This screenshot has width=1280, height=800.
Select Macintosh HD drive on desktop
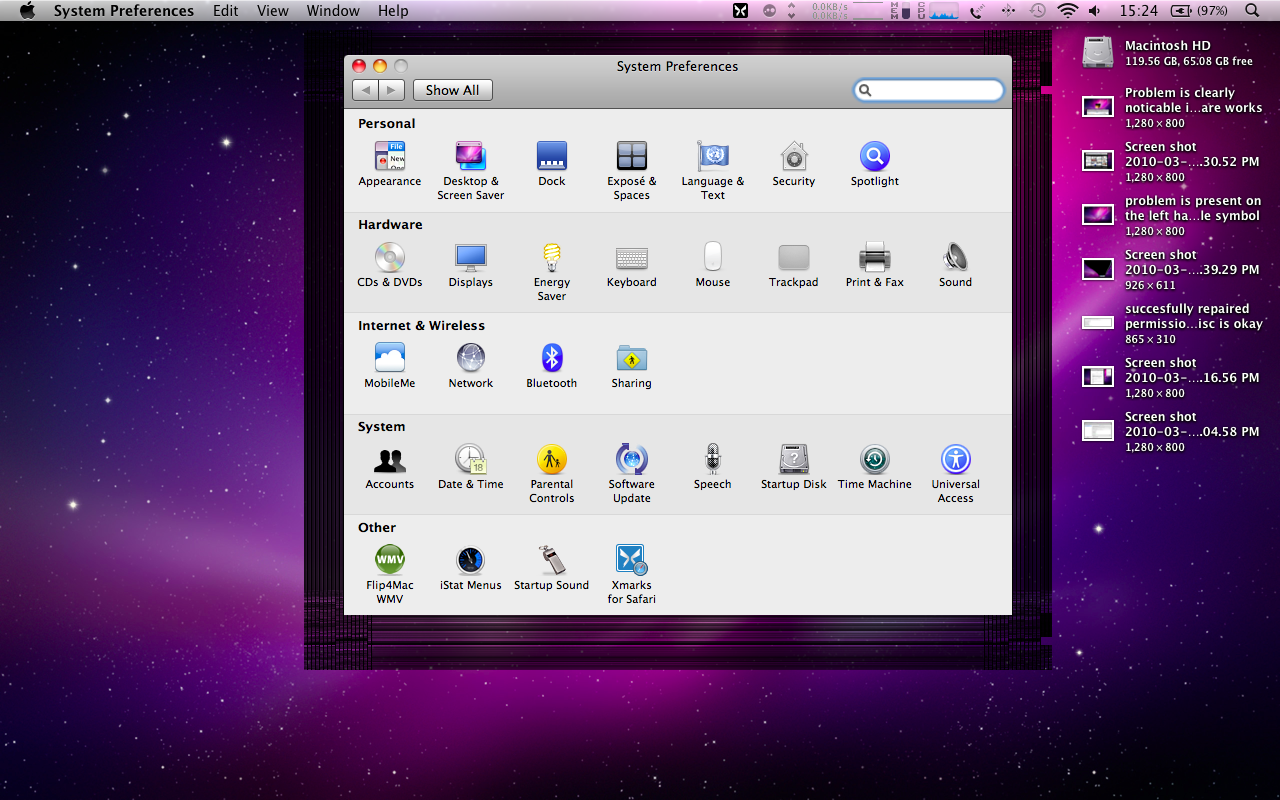1168,53
